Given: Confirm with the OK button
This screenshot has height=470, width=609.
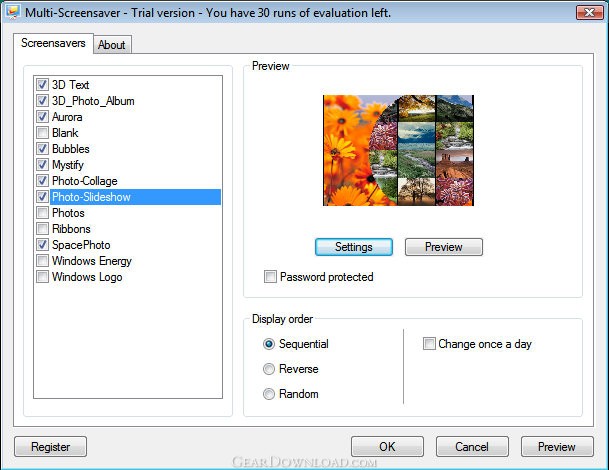Looking at the screenshot, I should (x=387, y=447).
